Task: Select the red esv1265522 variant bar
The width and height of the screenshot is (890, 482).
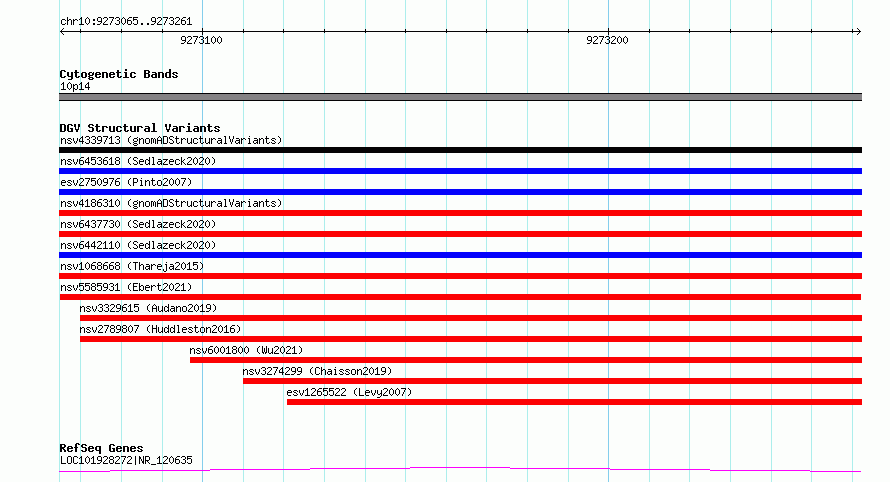Action: click(574, 402)
